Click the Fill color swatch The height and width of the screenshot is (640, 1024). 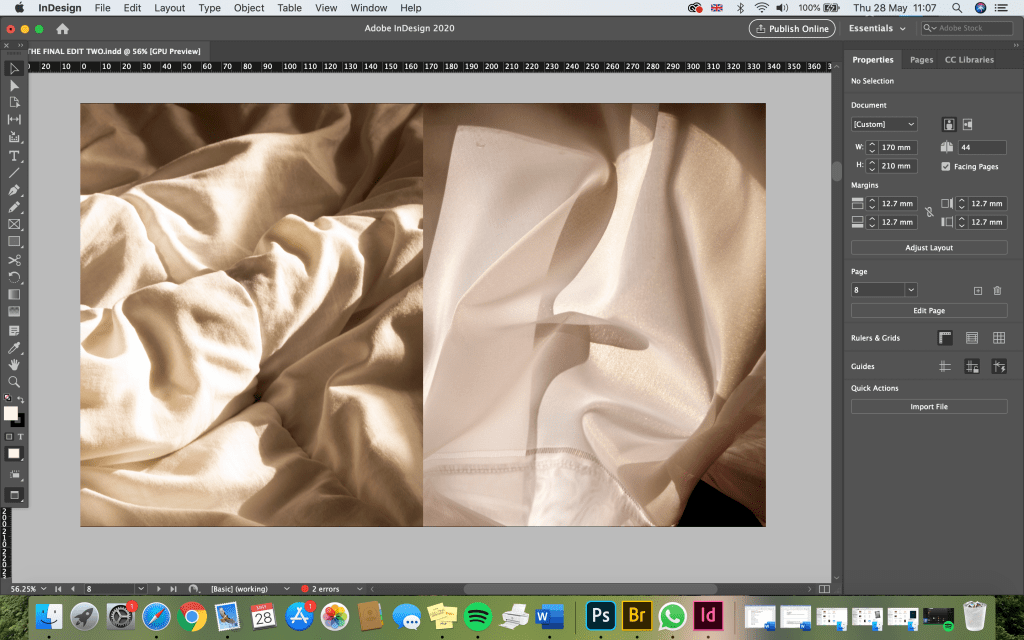click(11, 413)
